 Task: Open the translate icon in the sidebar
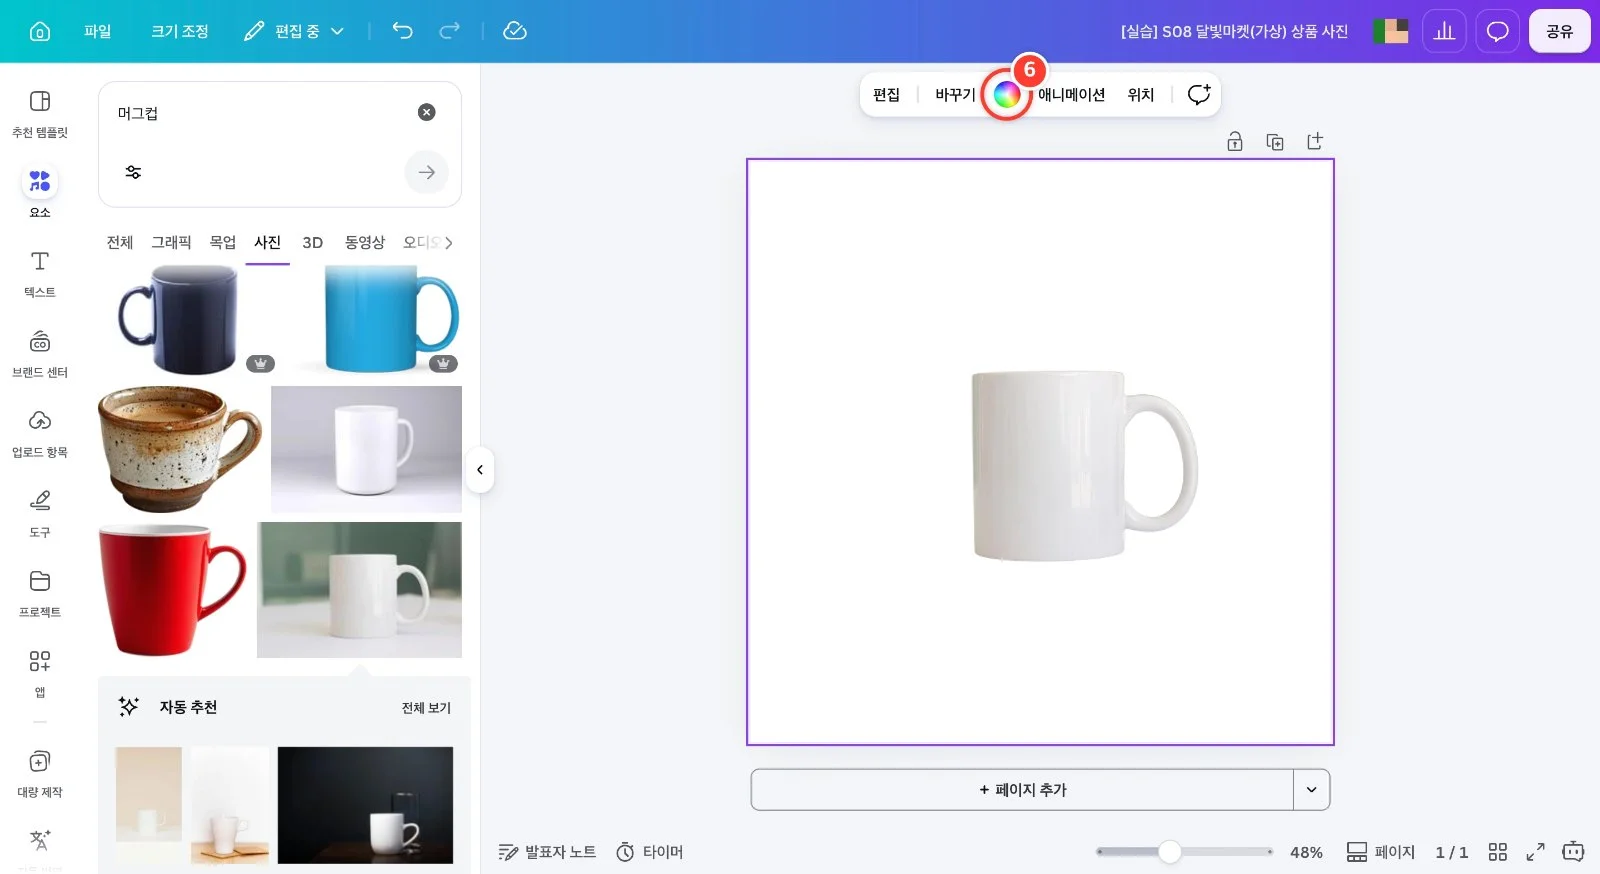tap(40, 840)
